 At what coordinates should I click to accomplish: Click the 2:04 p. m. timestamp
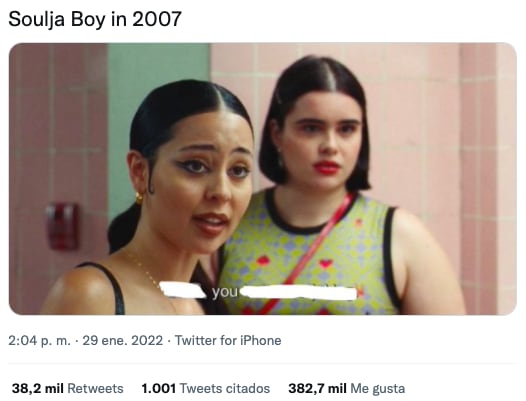(x=40, y=341)
